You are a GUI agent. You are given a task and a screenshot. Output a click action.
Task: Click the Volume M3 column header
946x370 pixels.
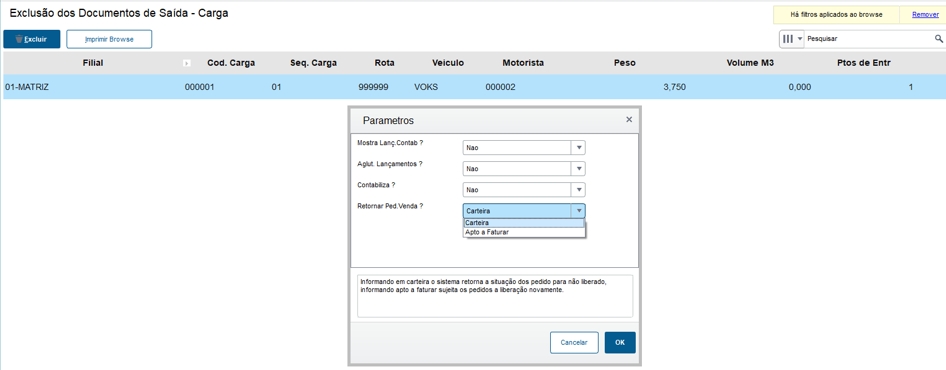749,63
